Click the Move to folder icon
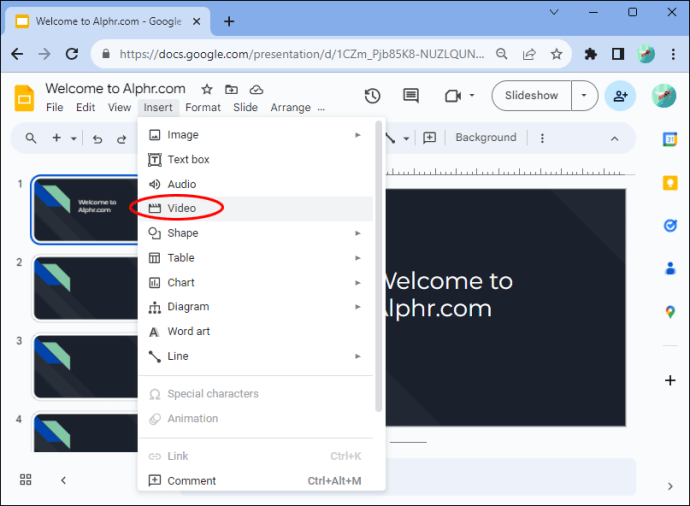This screenshot has height=506, width=690. coord(231,90)
